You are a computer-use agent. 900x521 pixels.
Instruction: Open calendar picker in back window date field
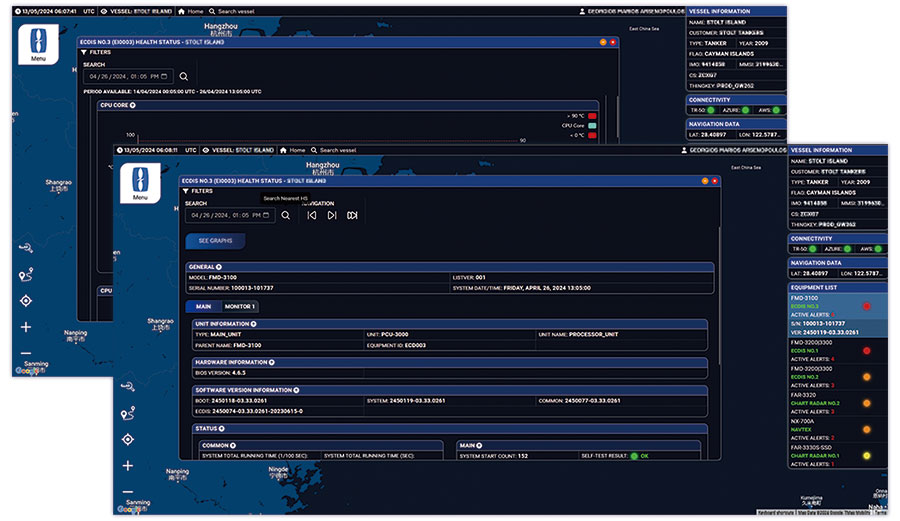[x=164, y=76]
